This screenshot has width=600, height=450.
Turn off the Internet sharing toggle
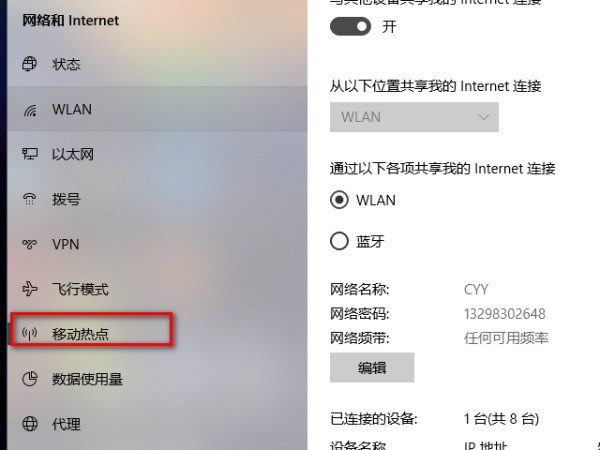351,26
